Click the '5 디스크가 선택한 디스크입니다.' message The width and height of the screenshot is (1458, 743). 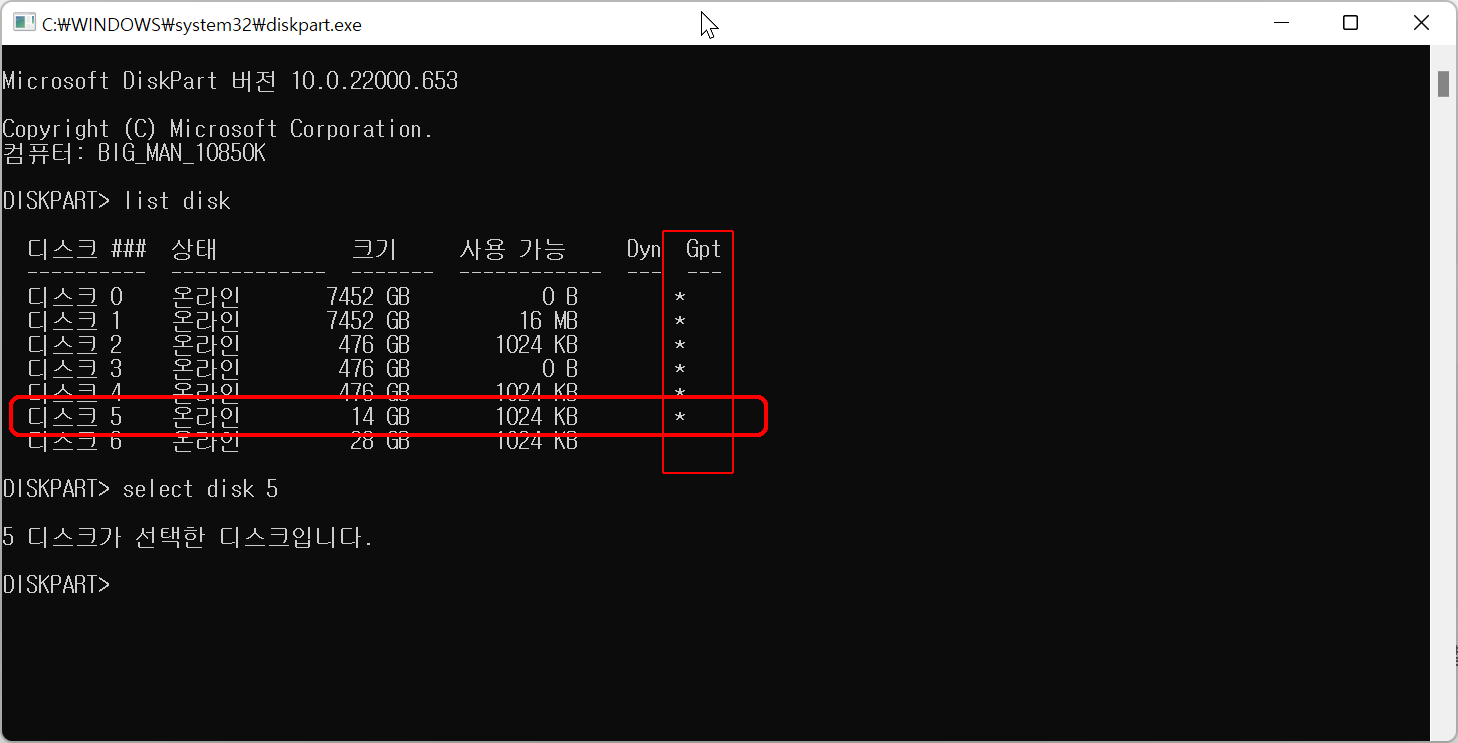[x=187, y=537]
